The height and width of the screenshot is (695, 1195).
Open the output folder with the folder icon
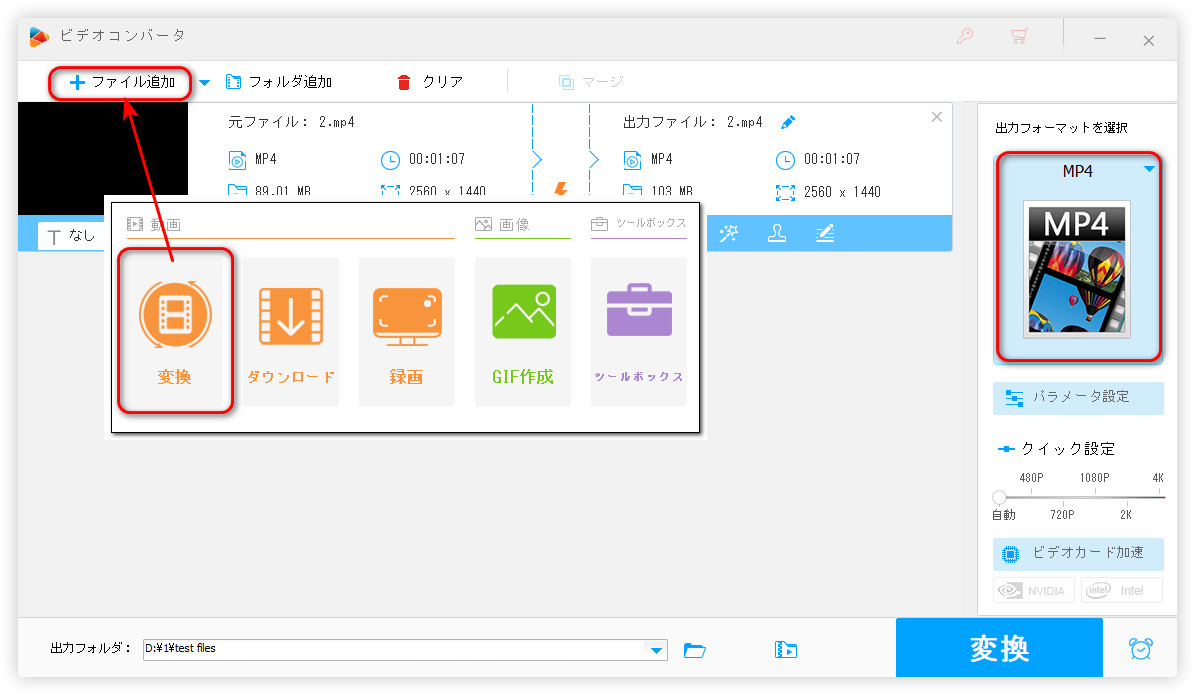(x=695, y=650)
